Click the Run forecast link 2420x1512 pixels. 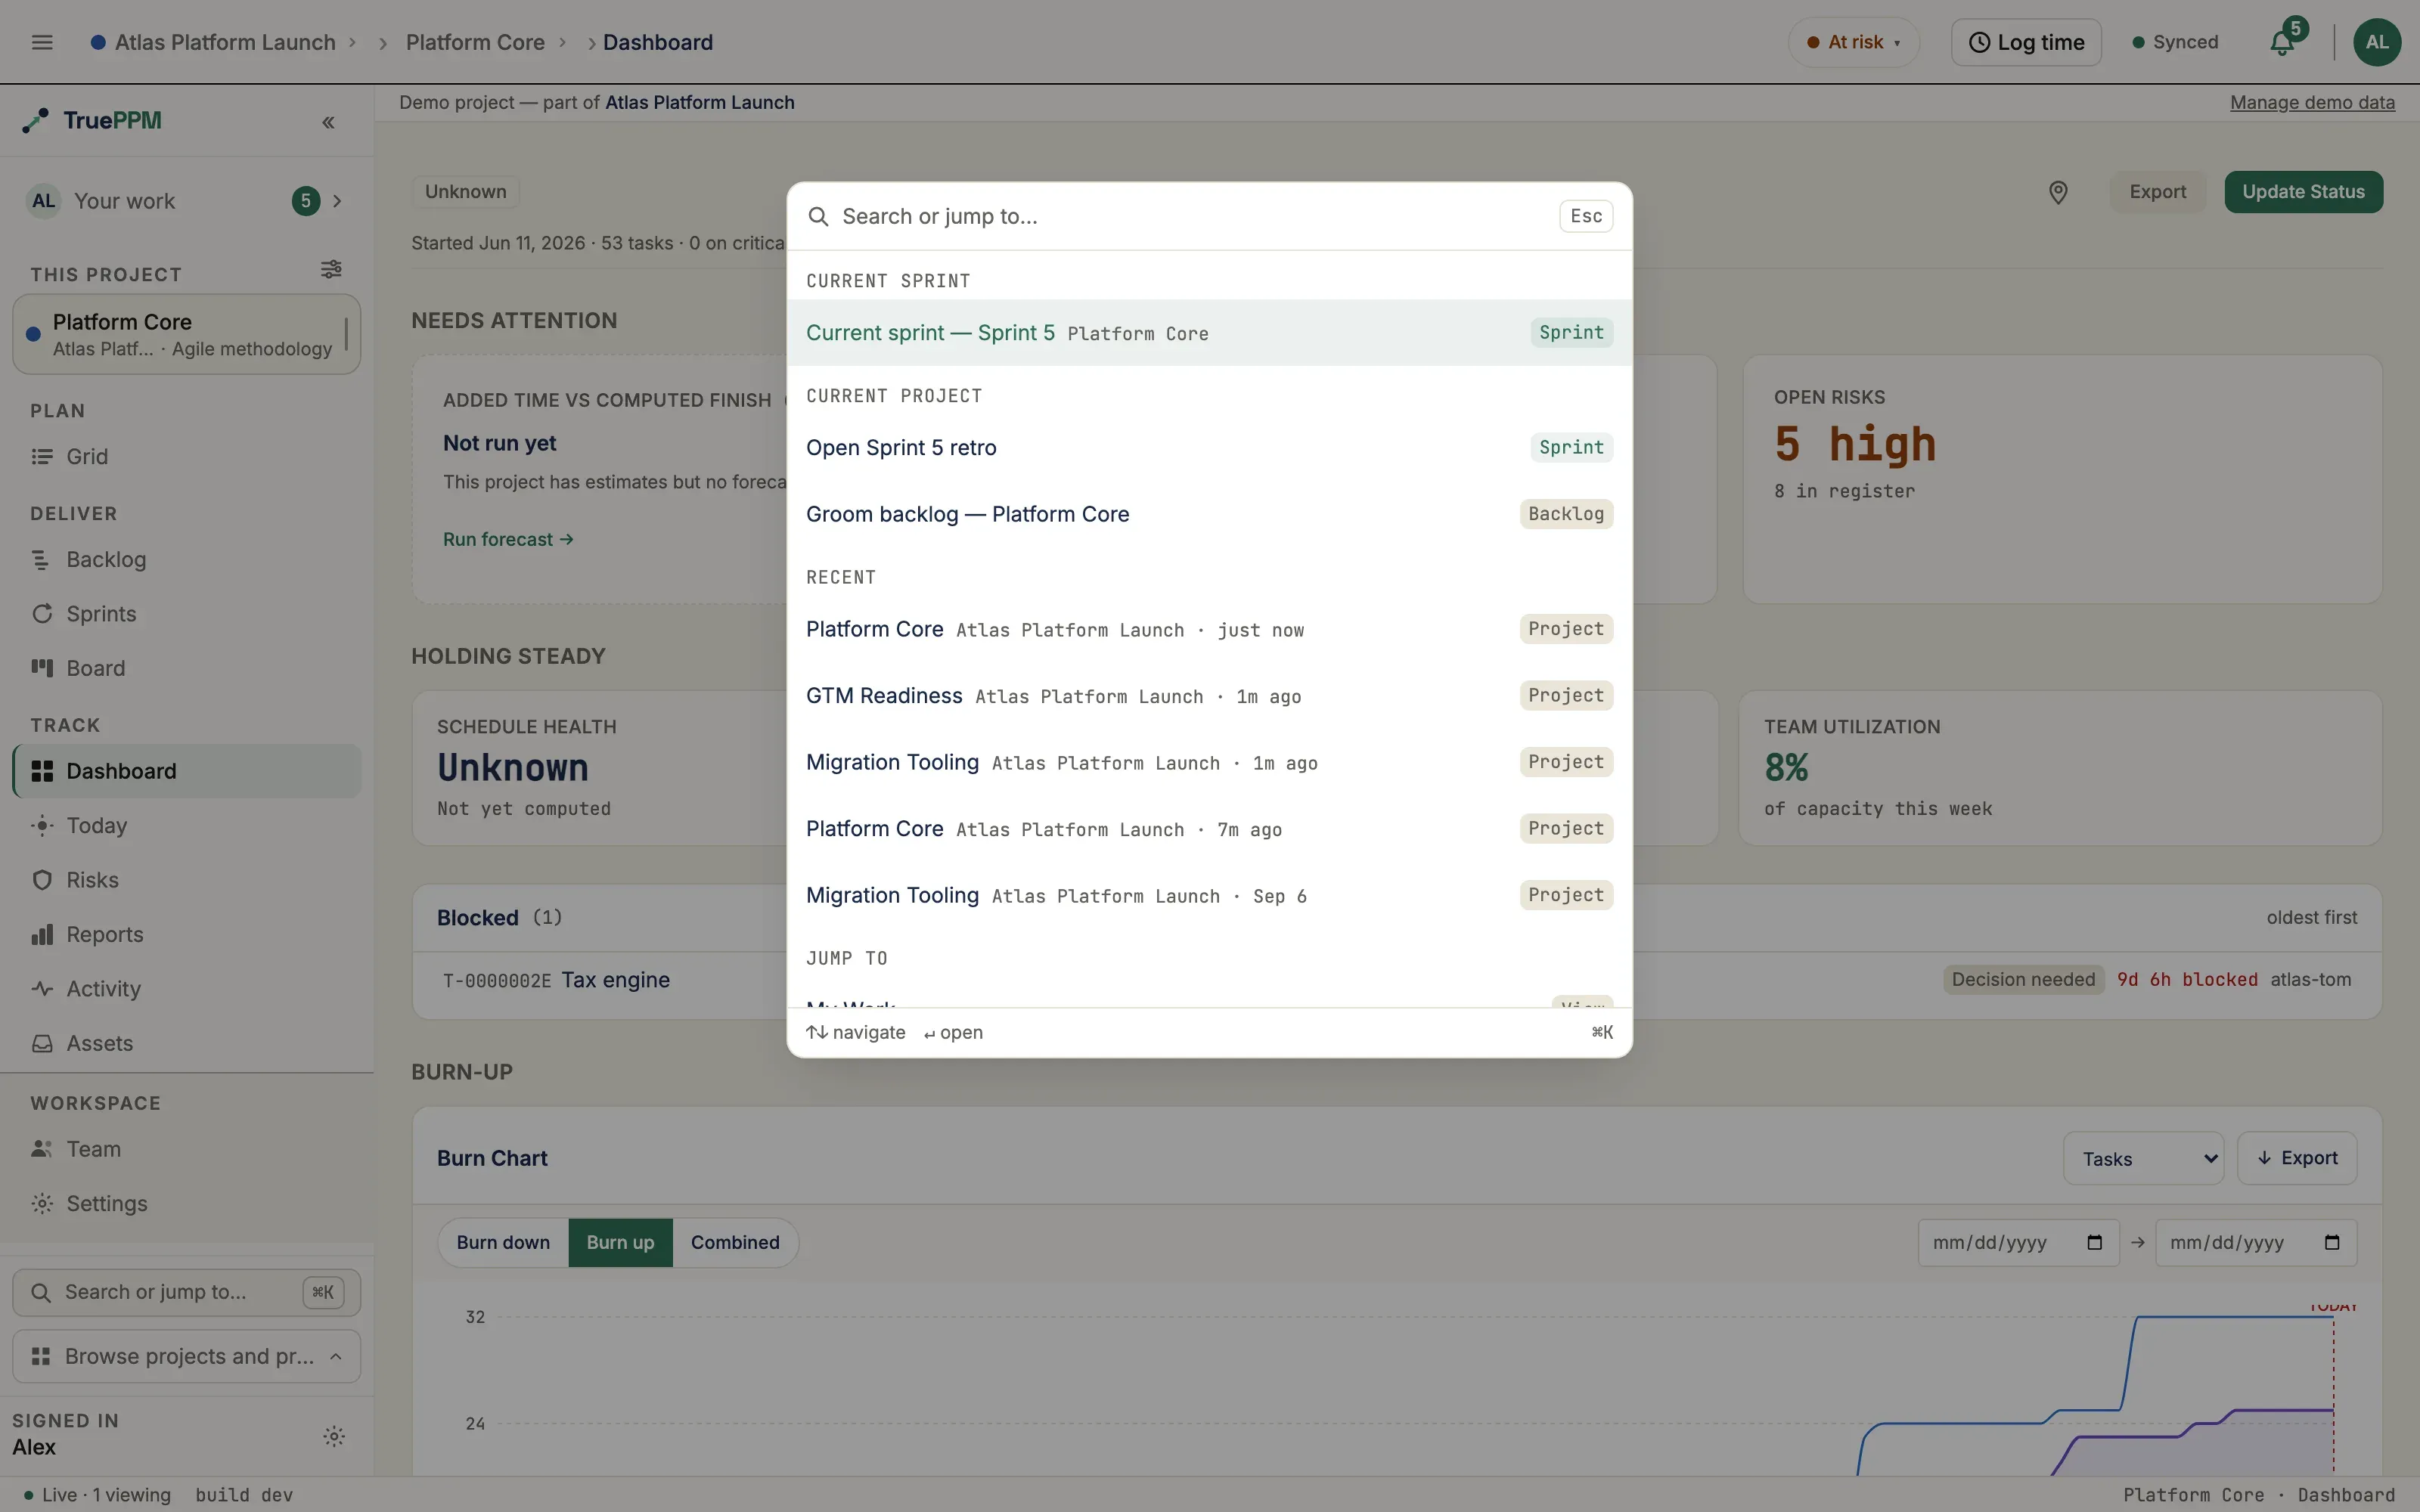(508, 540)
